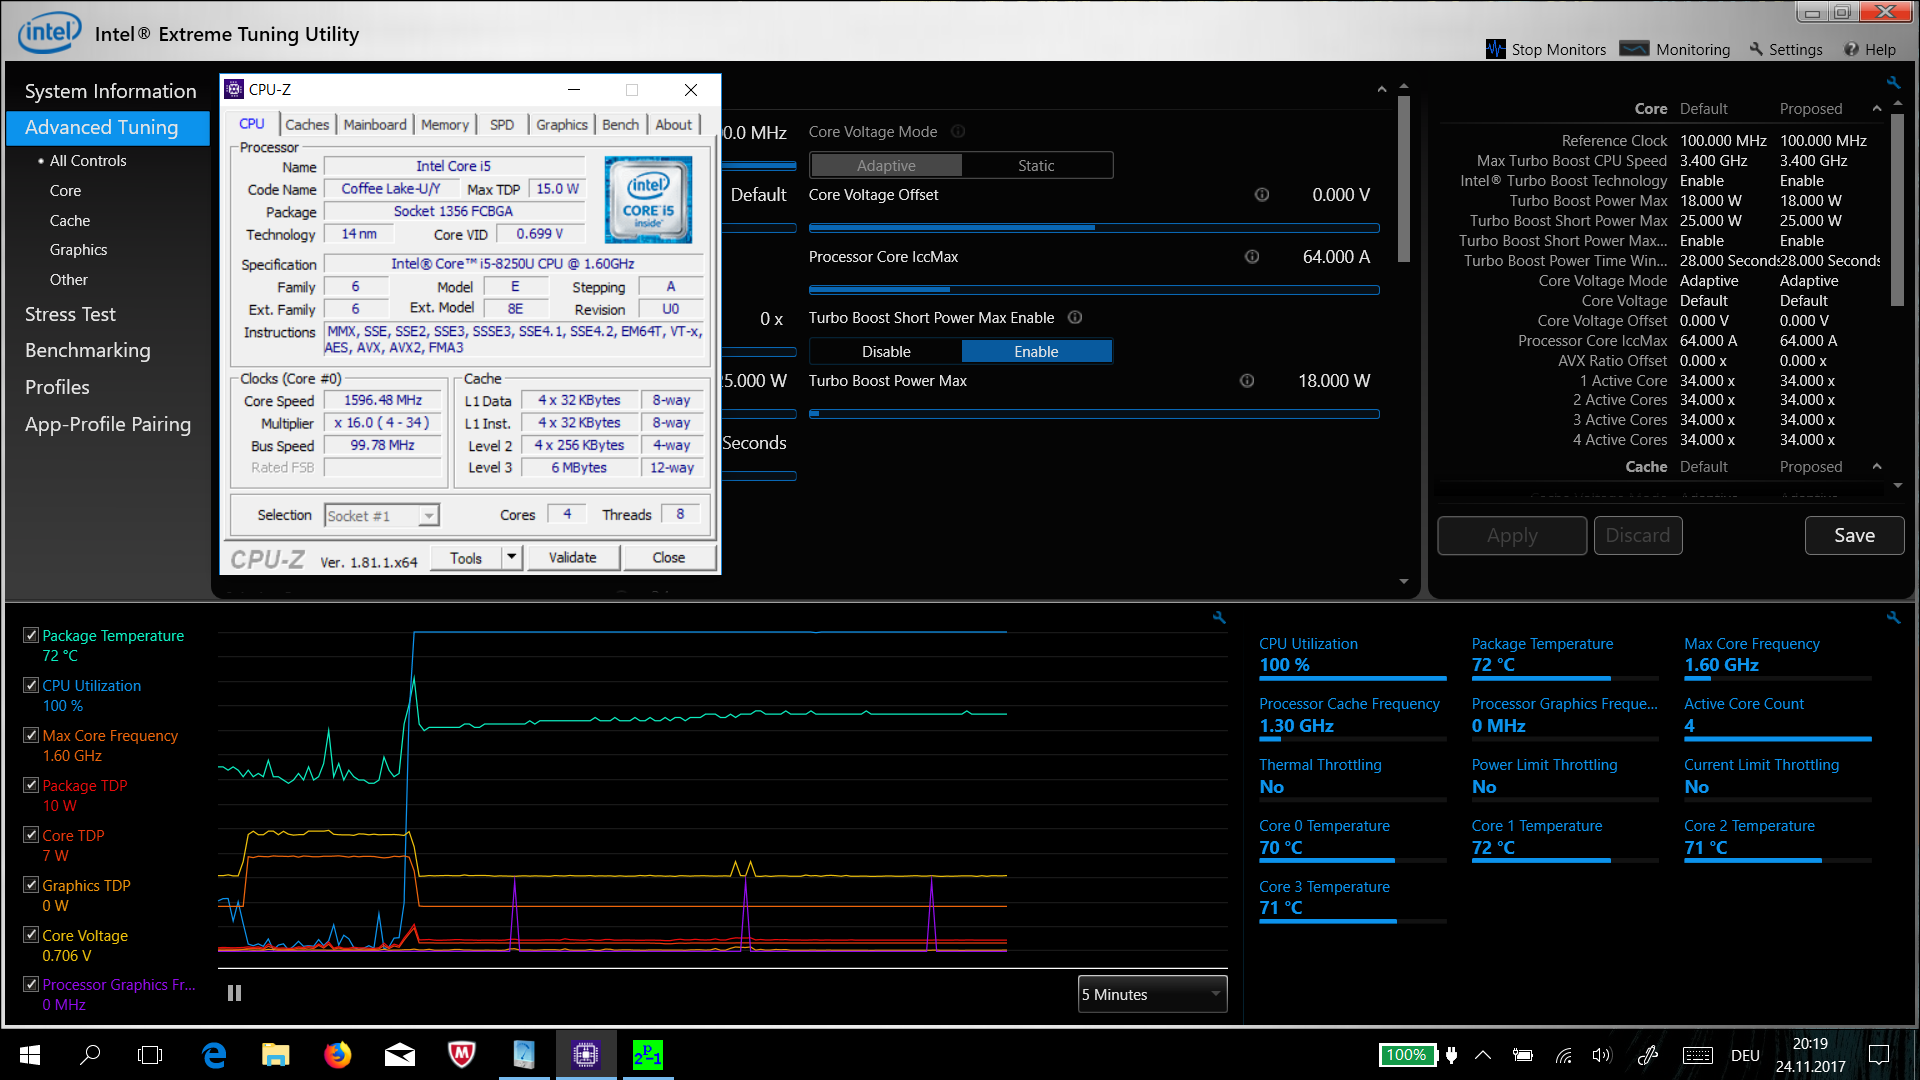
Task: Pause the monitoring graph
Action: [234, 993]
